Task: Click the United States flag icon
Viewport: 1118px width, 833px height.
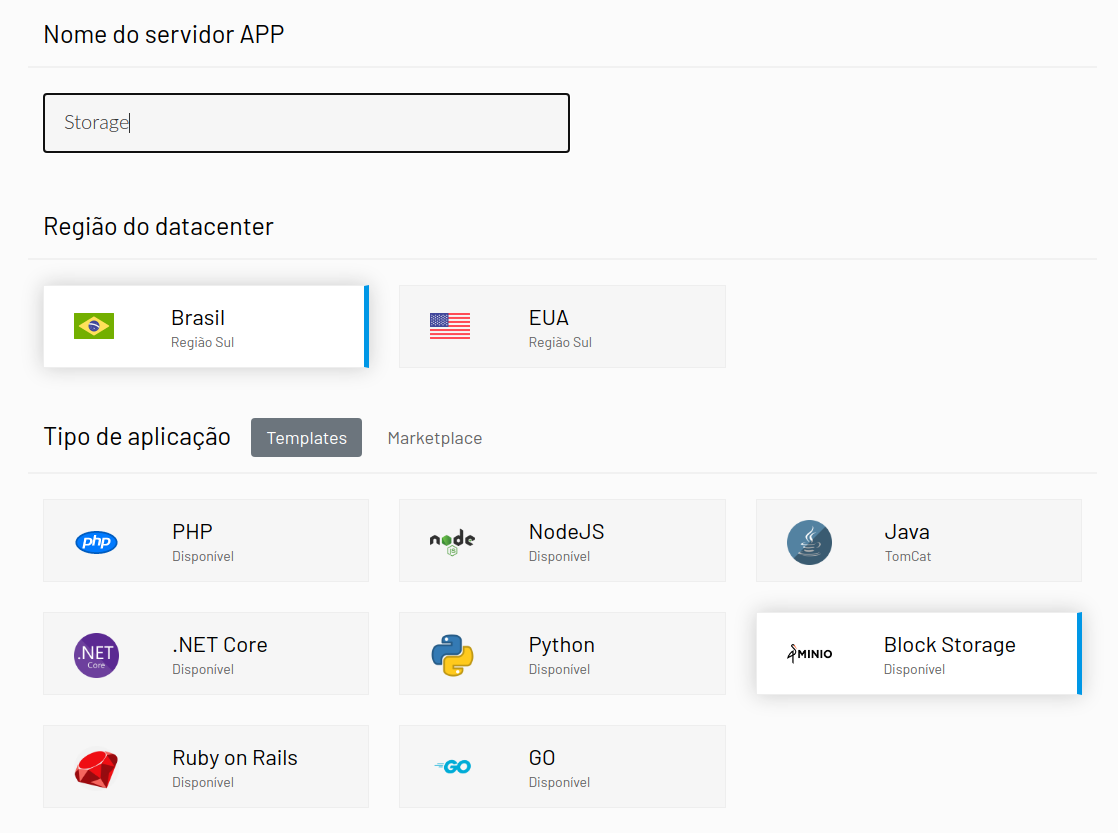Action: [450, 326]
